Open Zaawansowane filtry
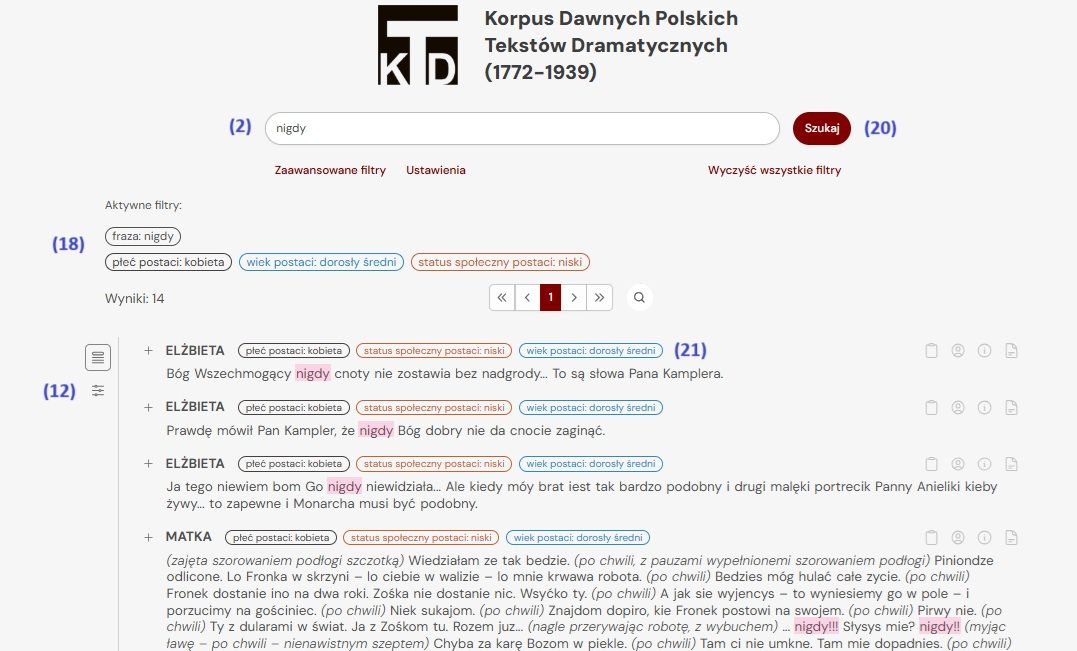1077x651 pixels. (330, 170)
